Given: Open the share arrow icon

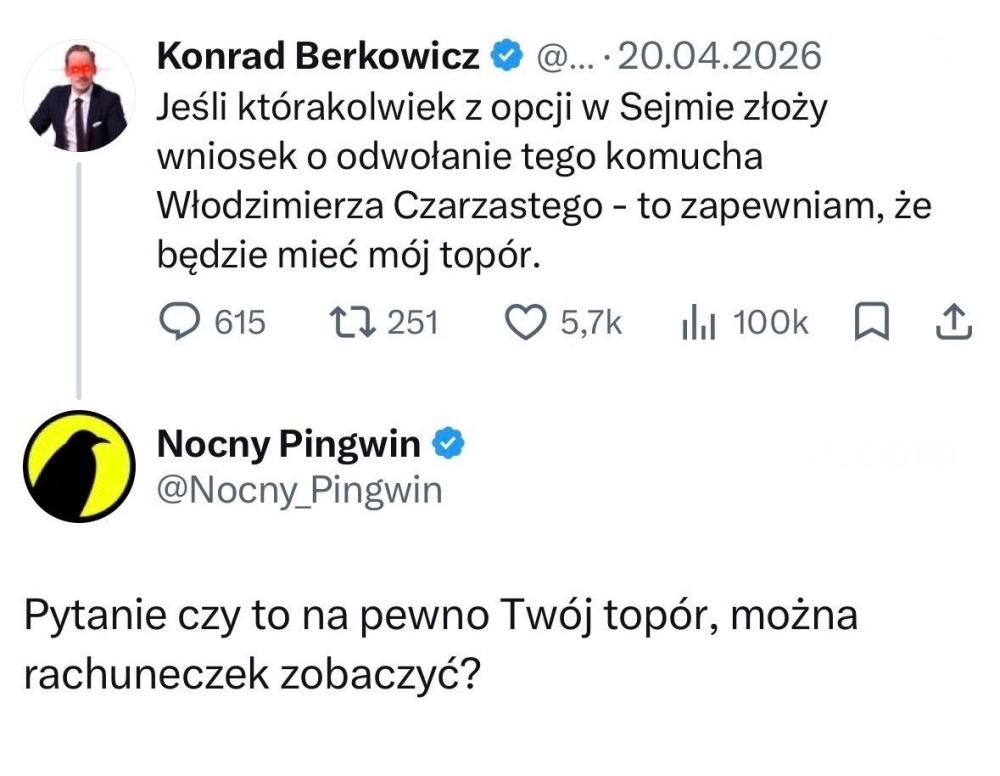Looking at the screenshot, I should [954, 322].
